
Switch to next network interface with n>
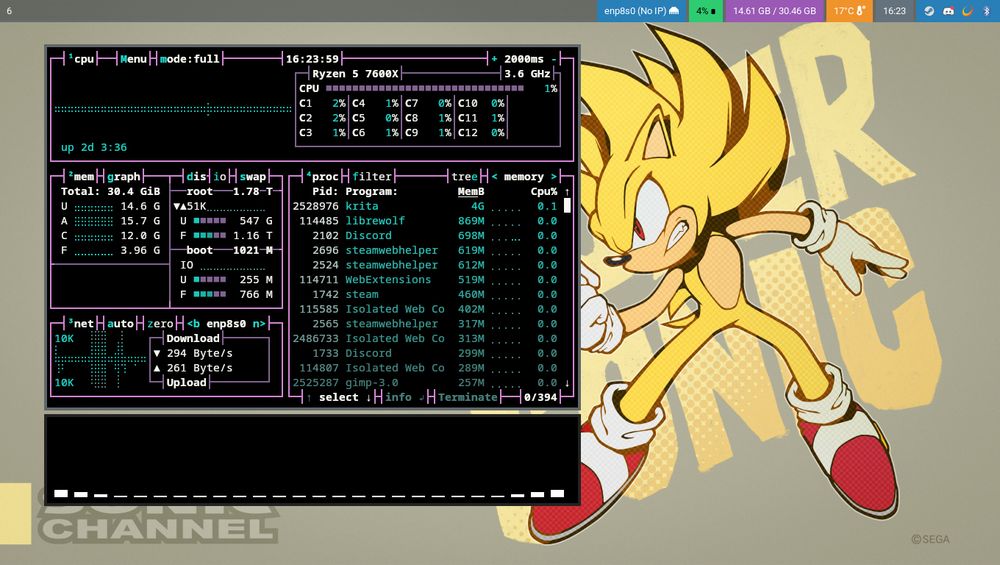[259, 323]
